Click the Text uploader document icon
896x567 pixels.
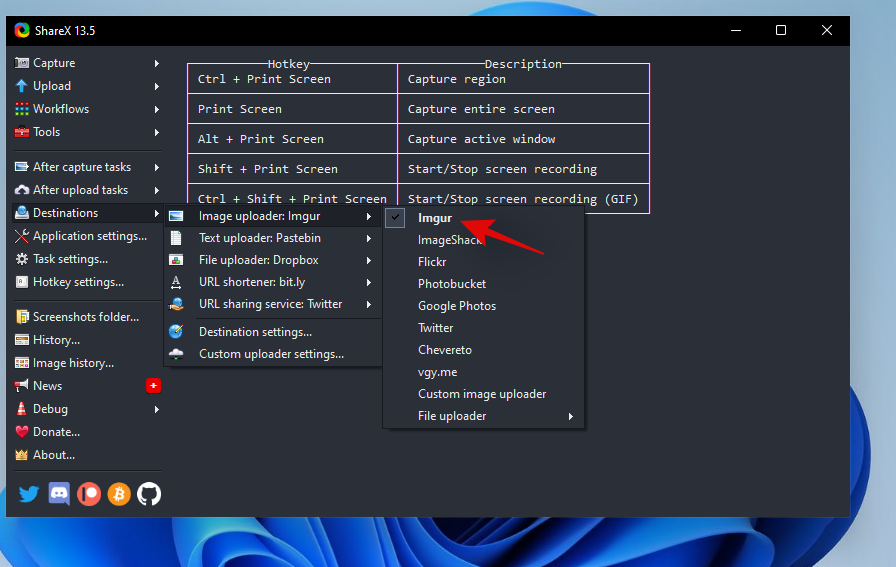coord(176,238)
